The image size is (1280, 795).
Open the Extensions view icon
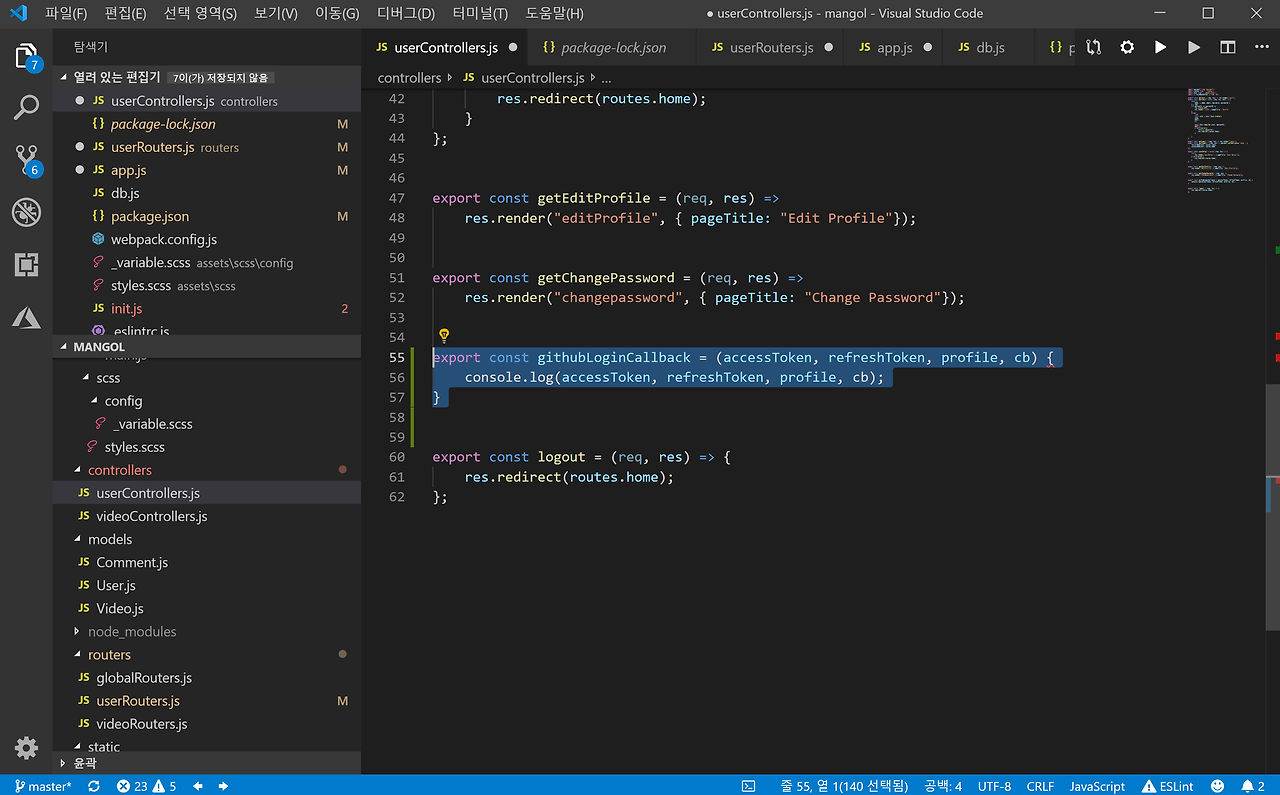tap(27, 265)
